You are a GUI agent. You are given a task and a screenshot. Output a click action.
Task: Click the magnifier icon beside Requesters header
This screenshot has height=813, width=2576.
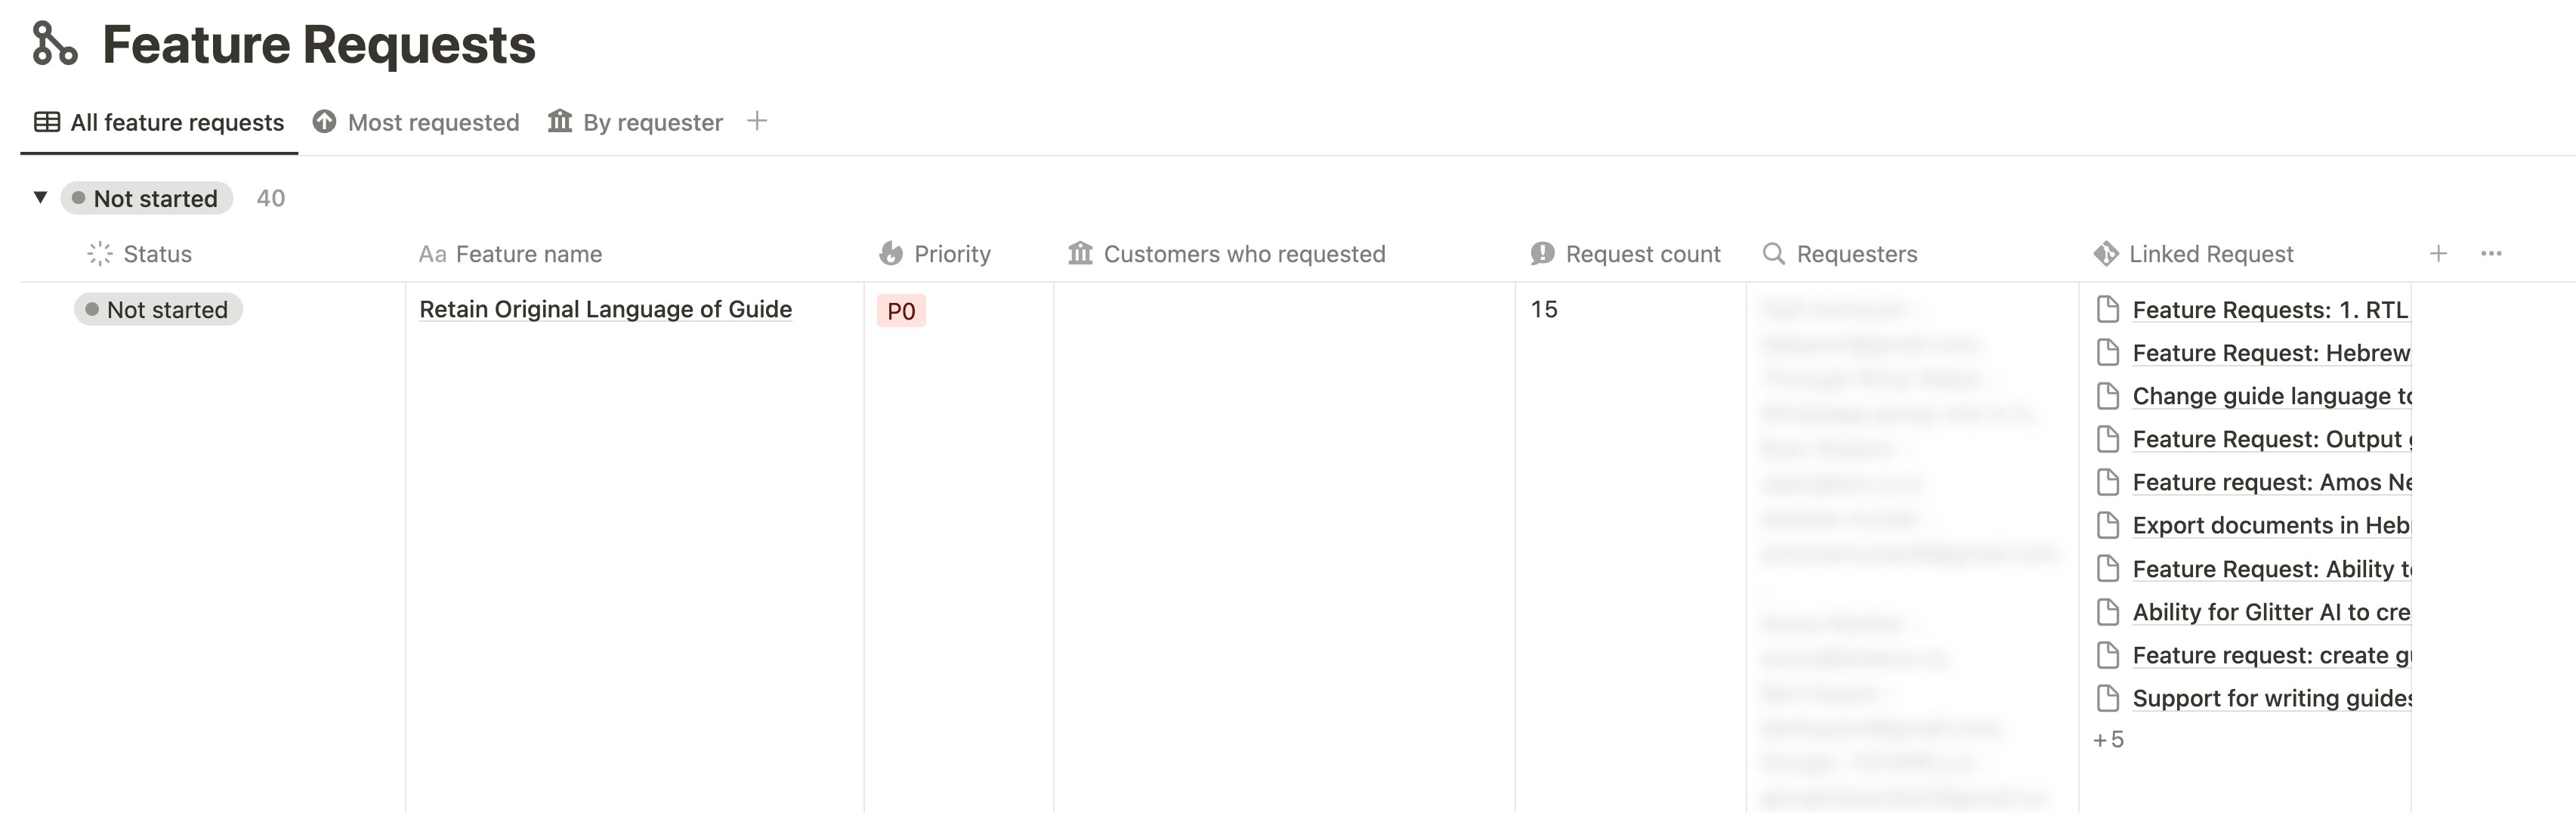pyautogui.click(x=1773, y=254)
